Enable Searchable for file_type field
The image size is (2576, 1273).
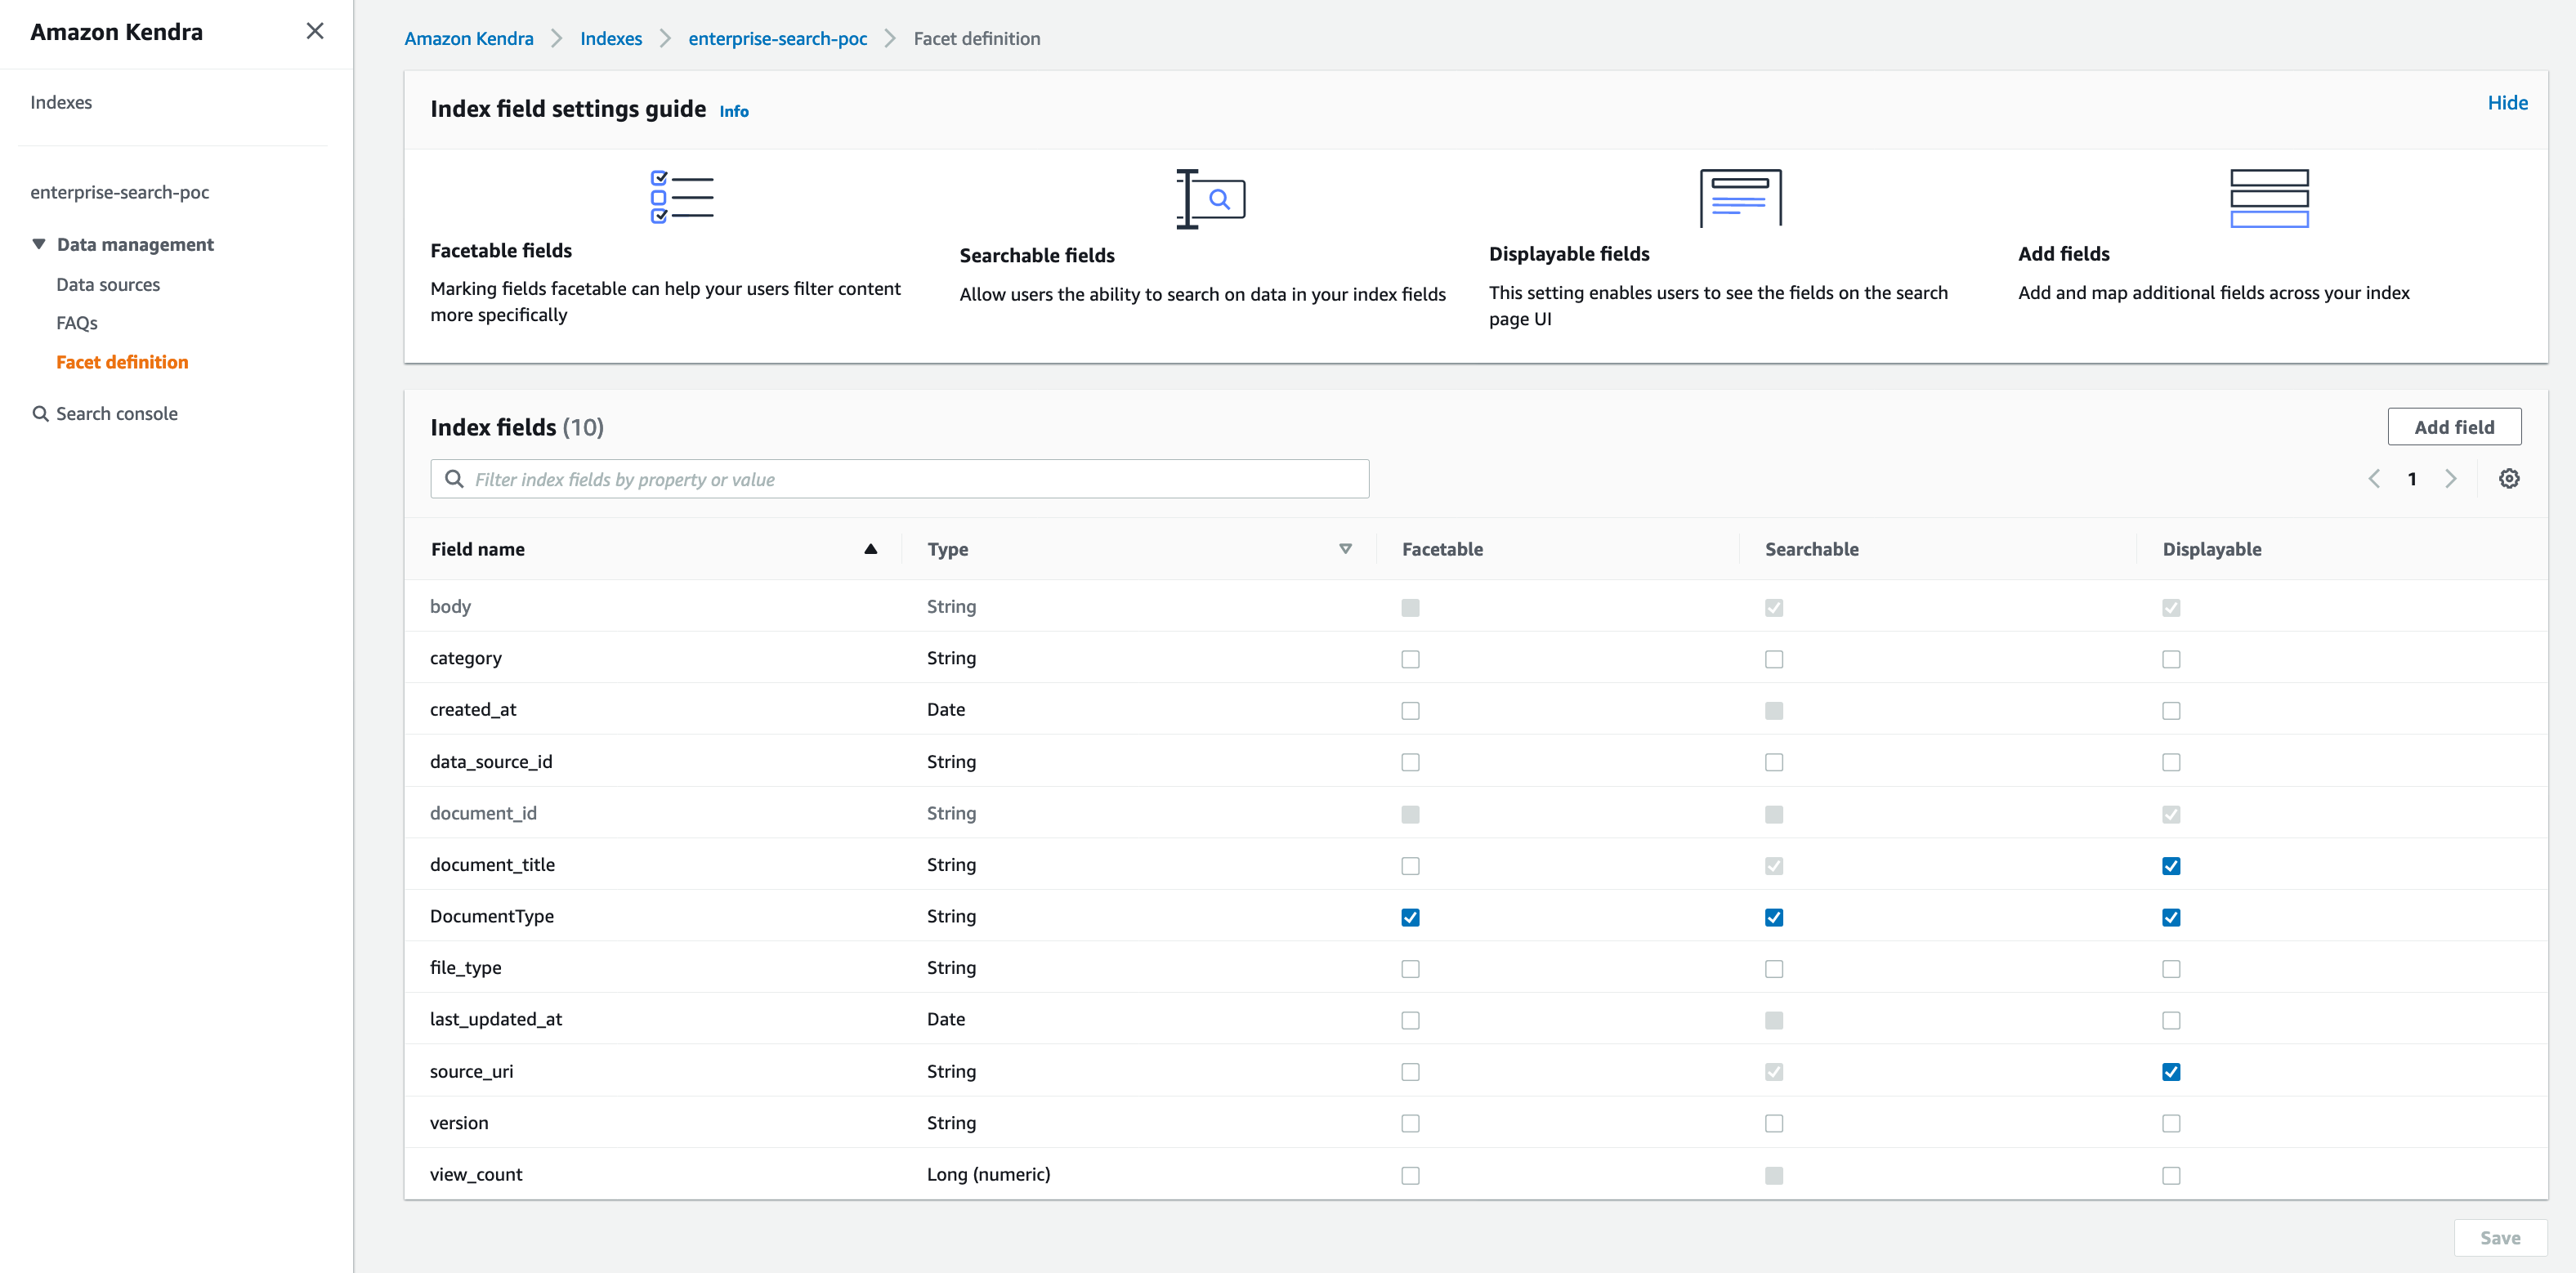tap(1773, 969)
